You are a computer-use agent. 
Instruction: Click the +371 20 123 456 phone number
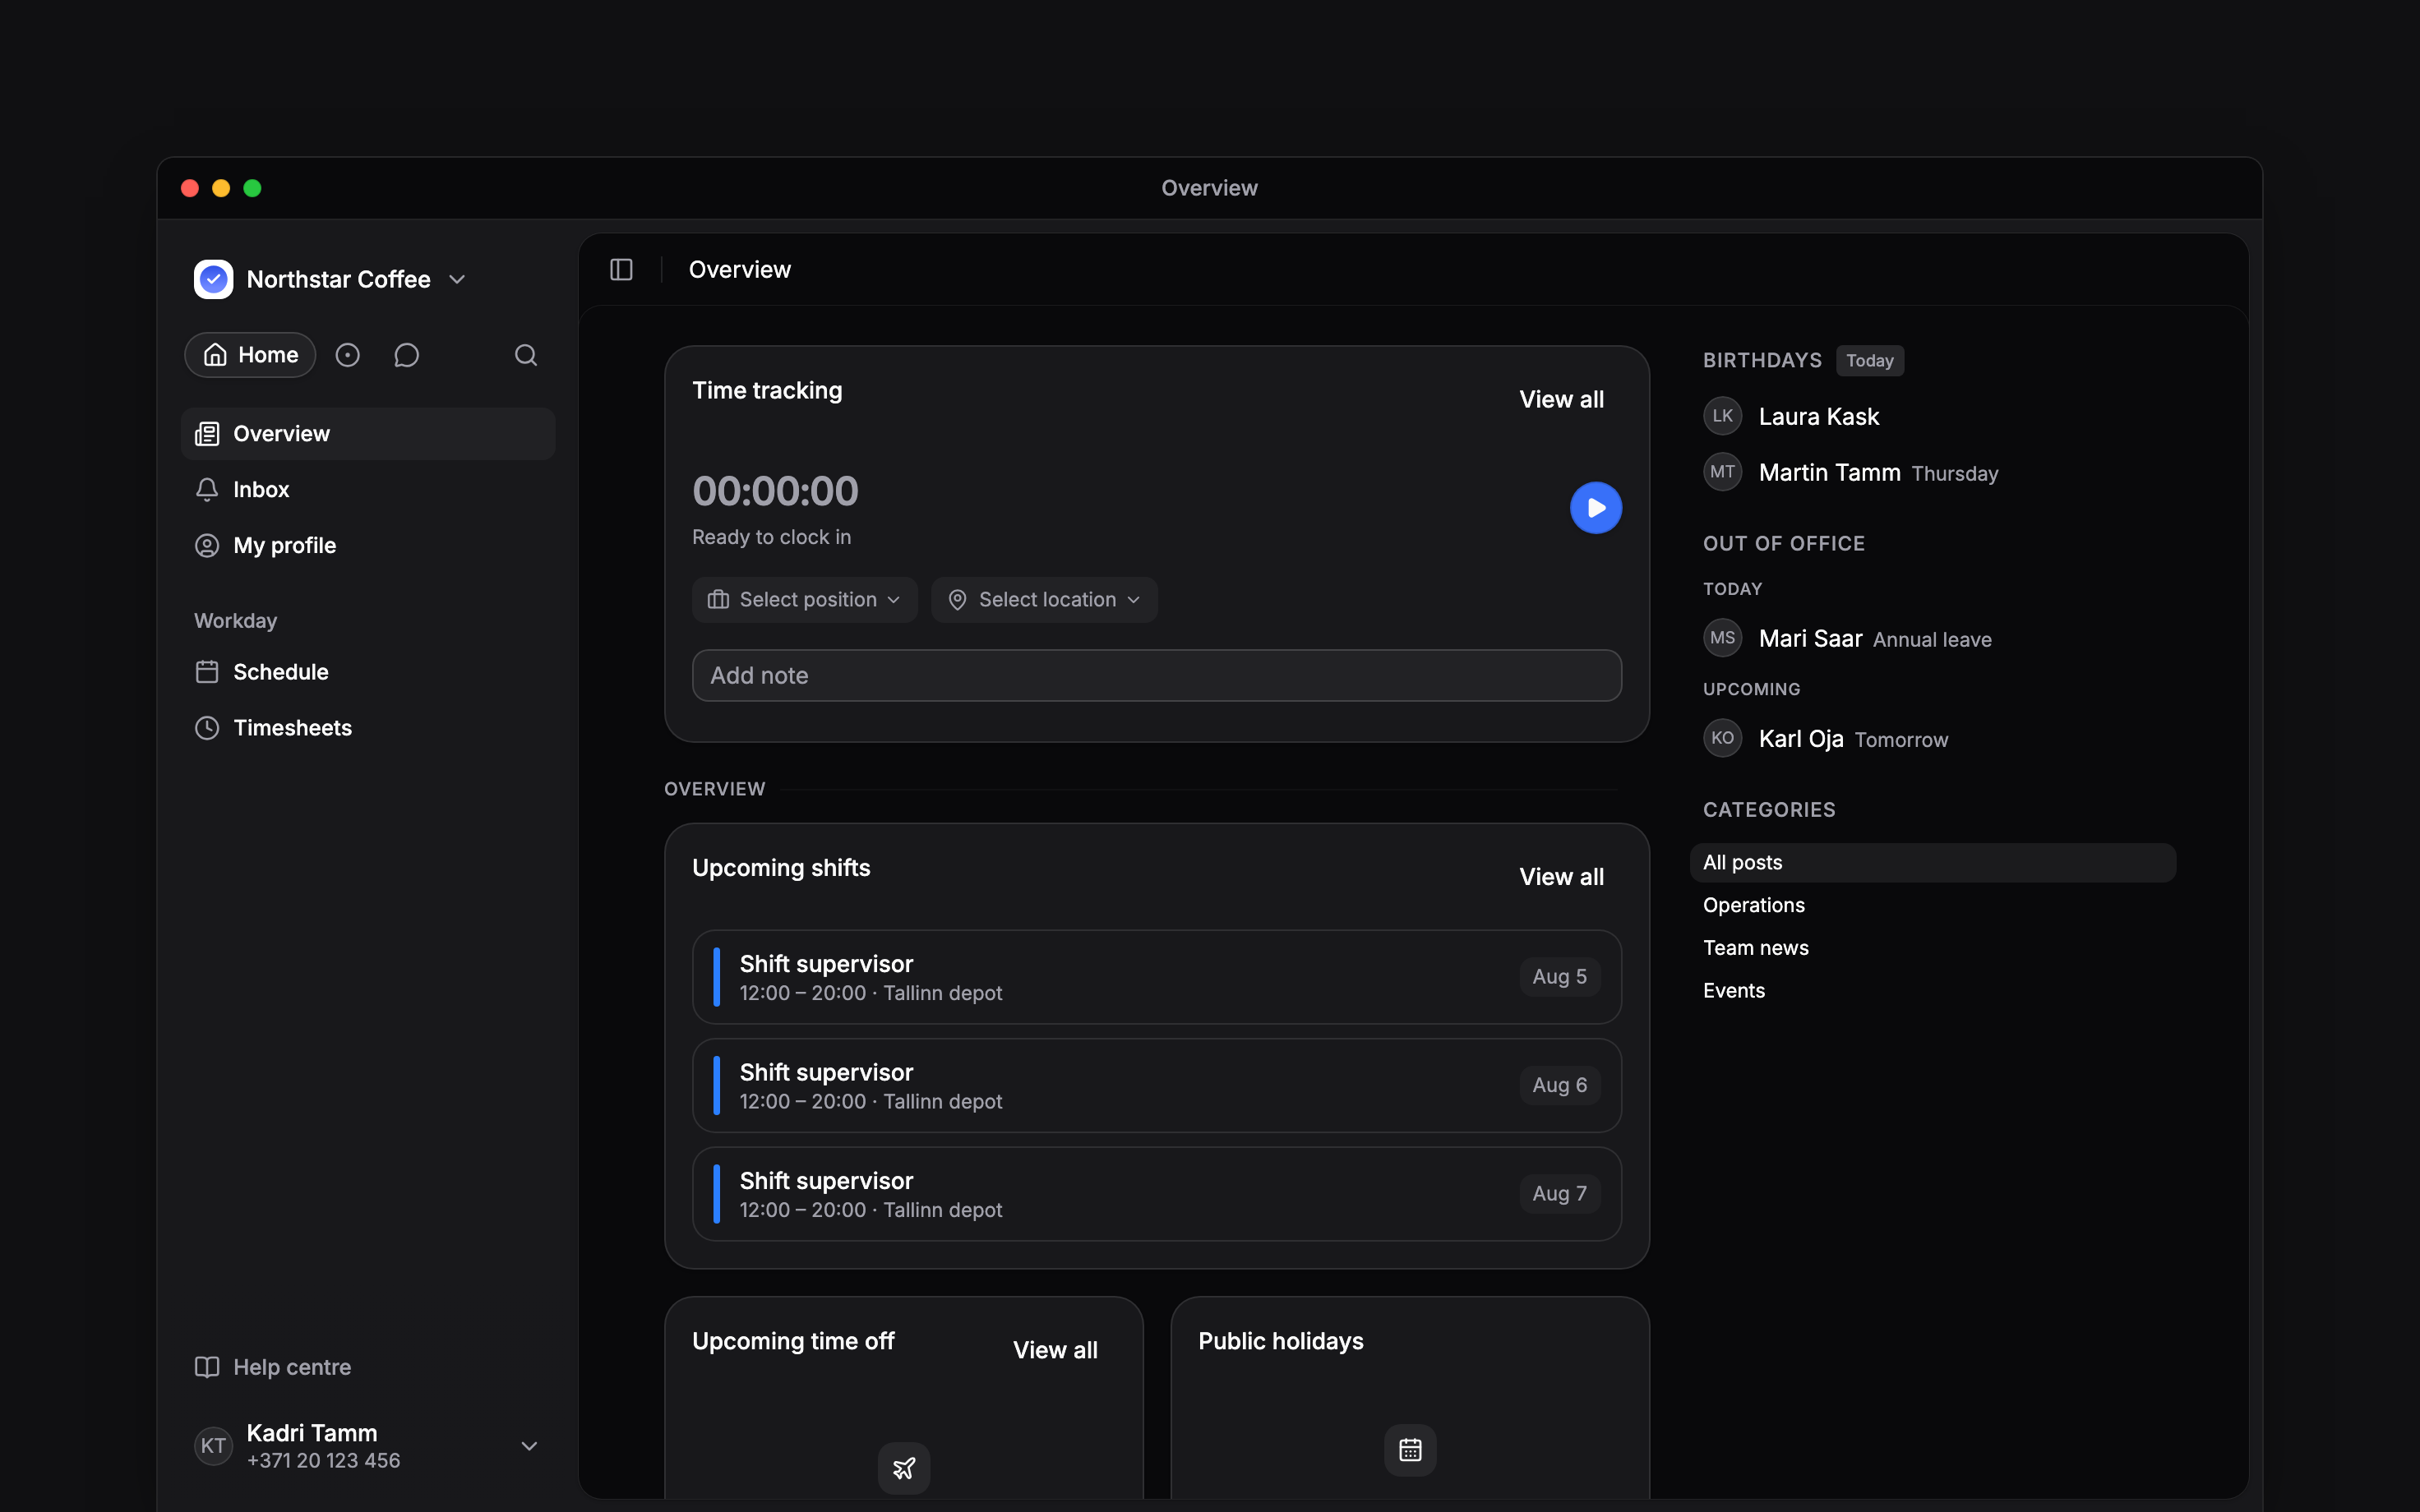(x=323, y=1461)
